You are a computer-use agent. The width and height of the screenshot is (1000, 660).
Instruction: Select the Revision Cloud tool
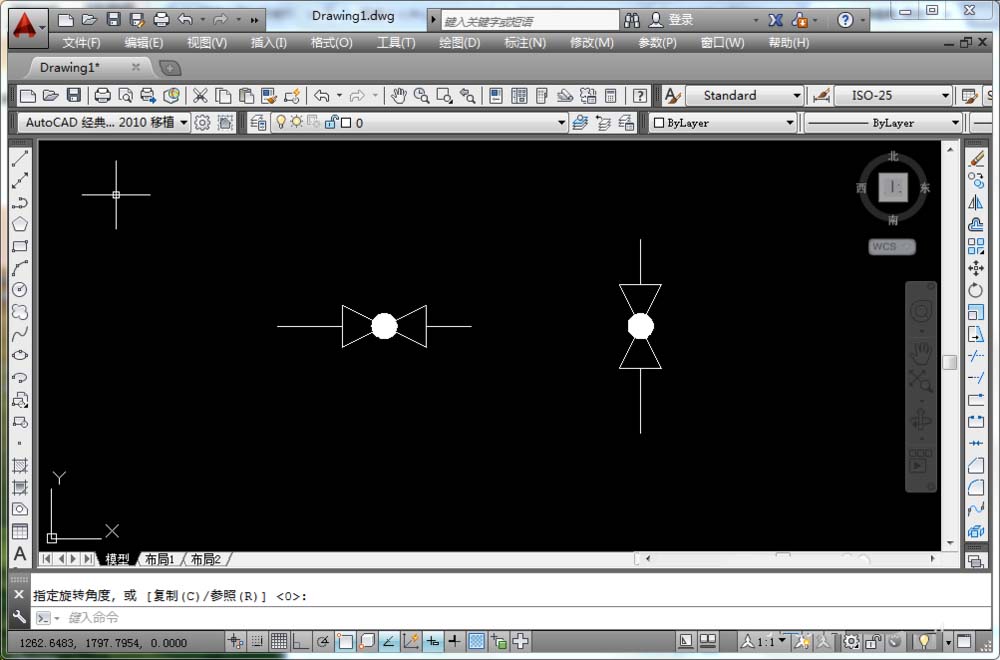click(x=20, y=312)
